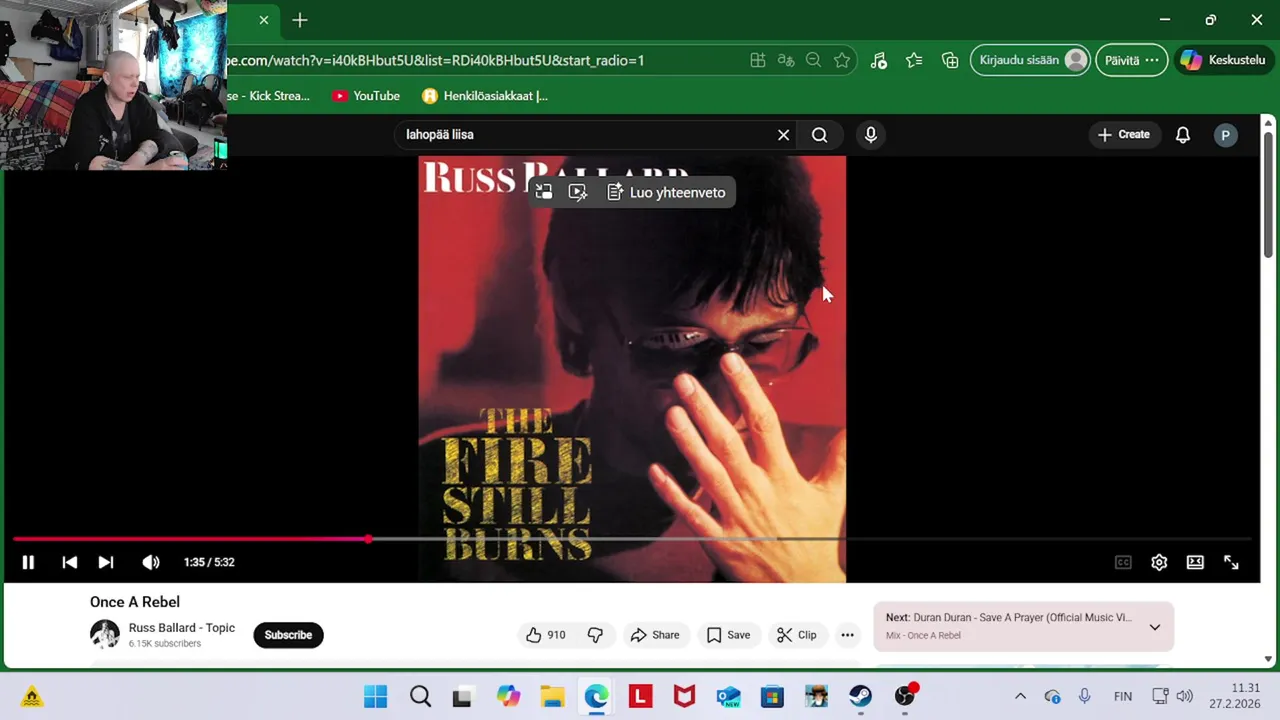
Task: Open picture-in-picture from video overlay
Action: tap(544, 192)
